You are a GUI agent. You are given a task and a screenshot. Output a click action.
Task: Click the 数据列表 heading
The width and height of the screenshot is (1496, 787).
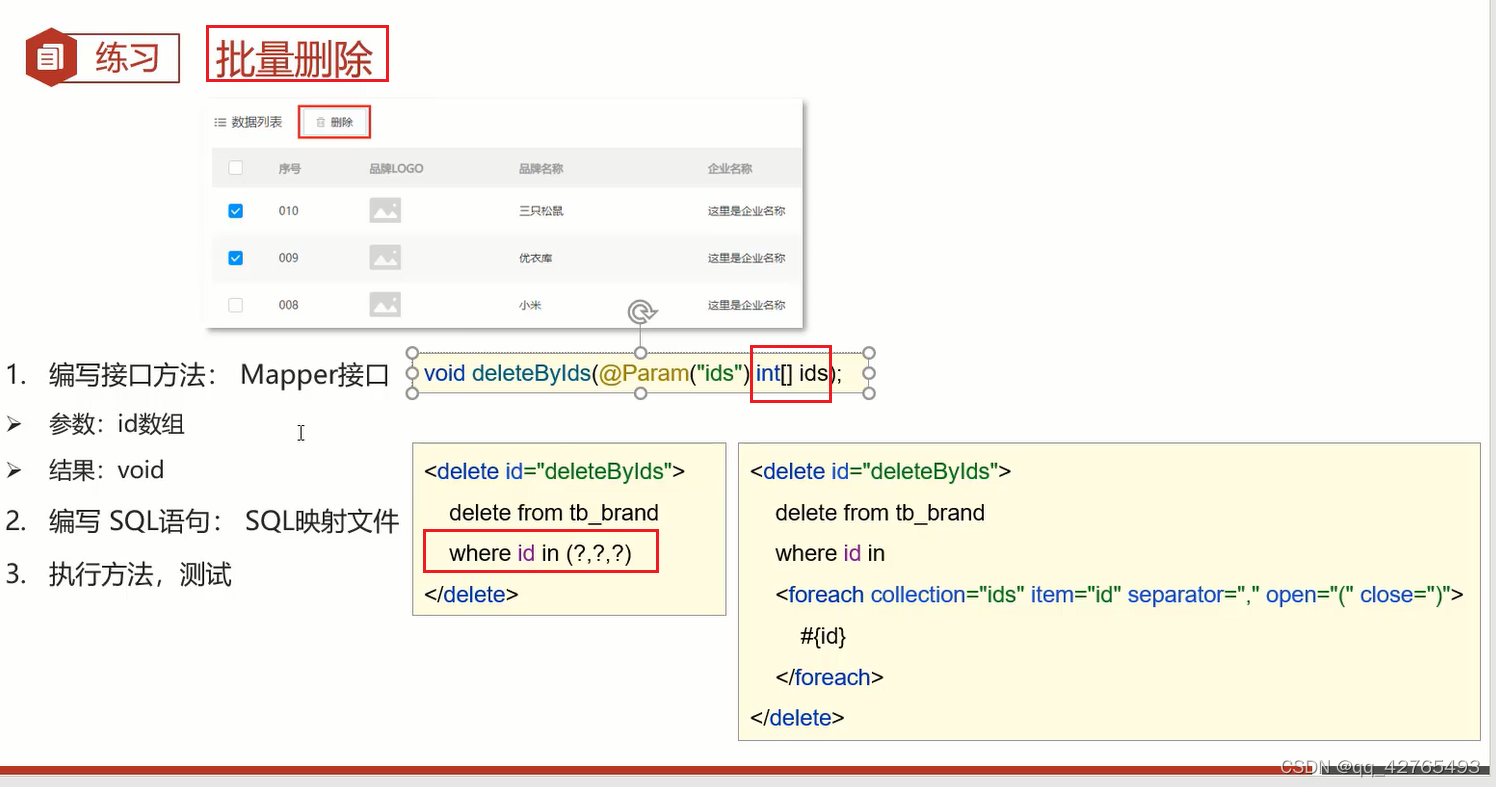point(257,122)
